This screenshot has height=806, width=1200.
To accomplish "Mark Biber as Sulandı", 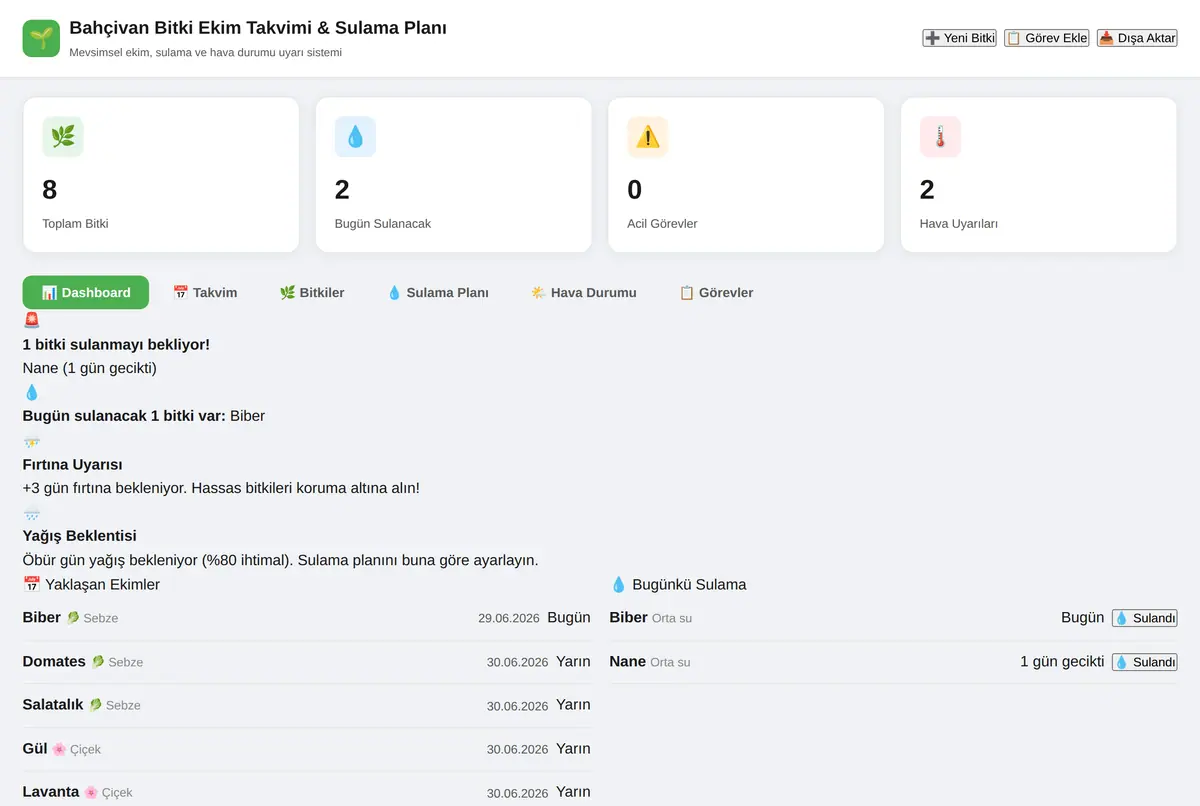I will coord(1144,618).
